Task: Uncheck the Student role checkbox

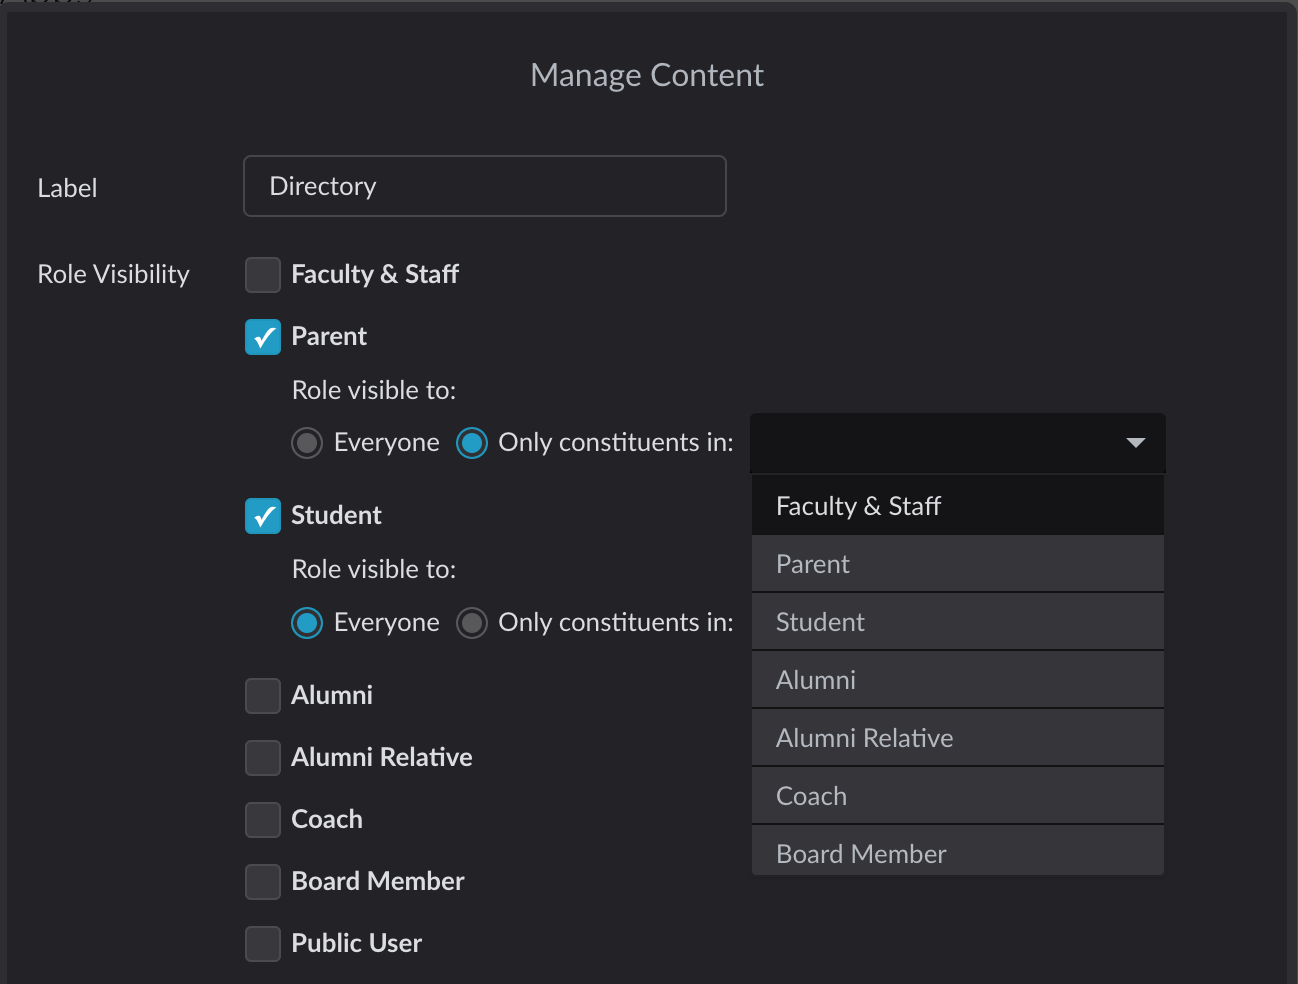Action: 263,516
